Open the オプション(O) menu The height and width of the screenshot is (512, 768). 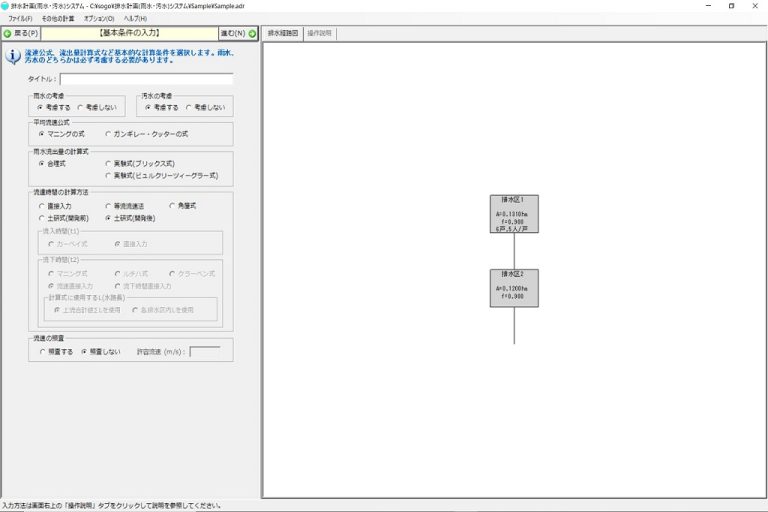[99, 19]
